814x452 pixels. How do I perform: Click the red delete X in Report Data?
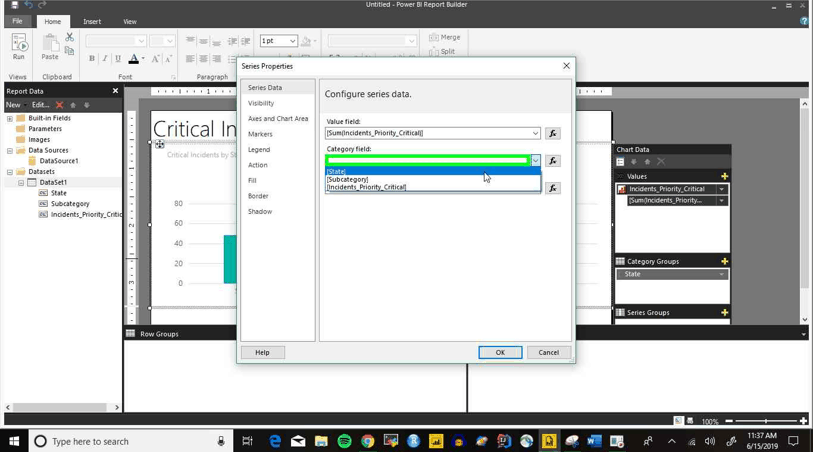[60, 105]
